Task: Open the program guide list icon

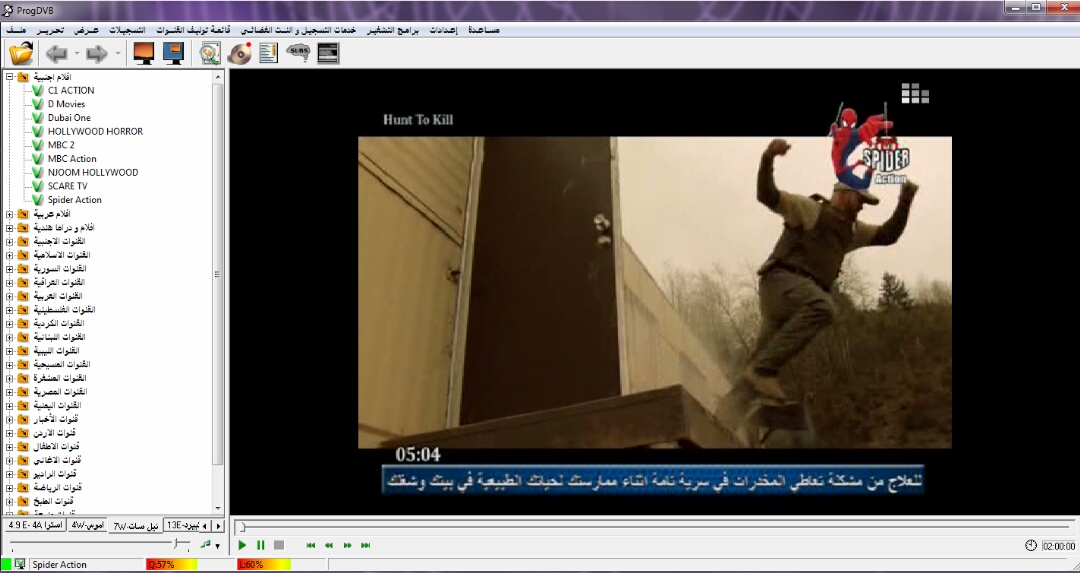Action: coord(268,53)
